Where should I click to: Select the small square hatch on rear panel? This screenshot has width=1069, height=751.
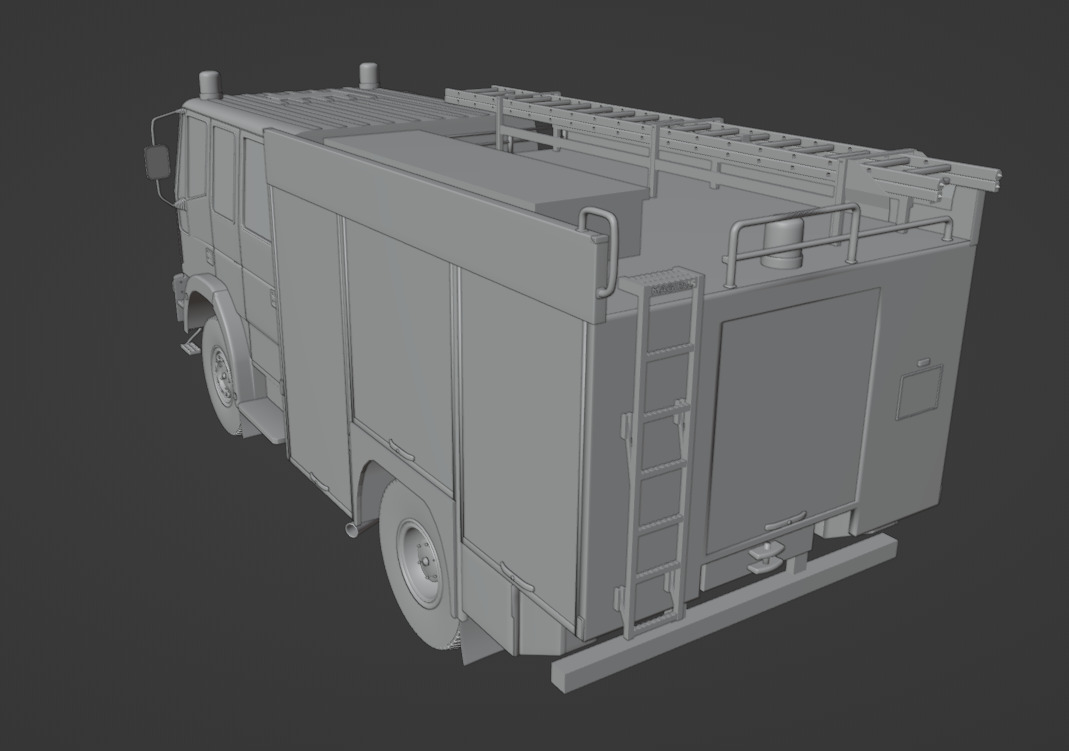[918, 392]
